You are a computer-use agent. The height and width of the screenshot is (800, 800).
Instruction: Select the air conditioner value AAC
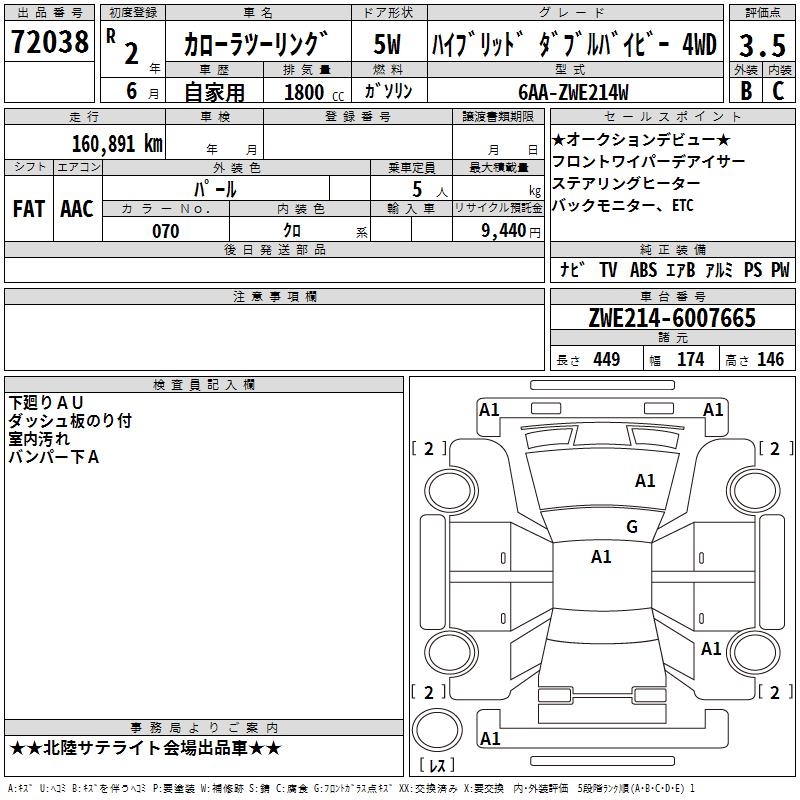tap(77, 209)
